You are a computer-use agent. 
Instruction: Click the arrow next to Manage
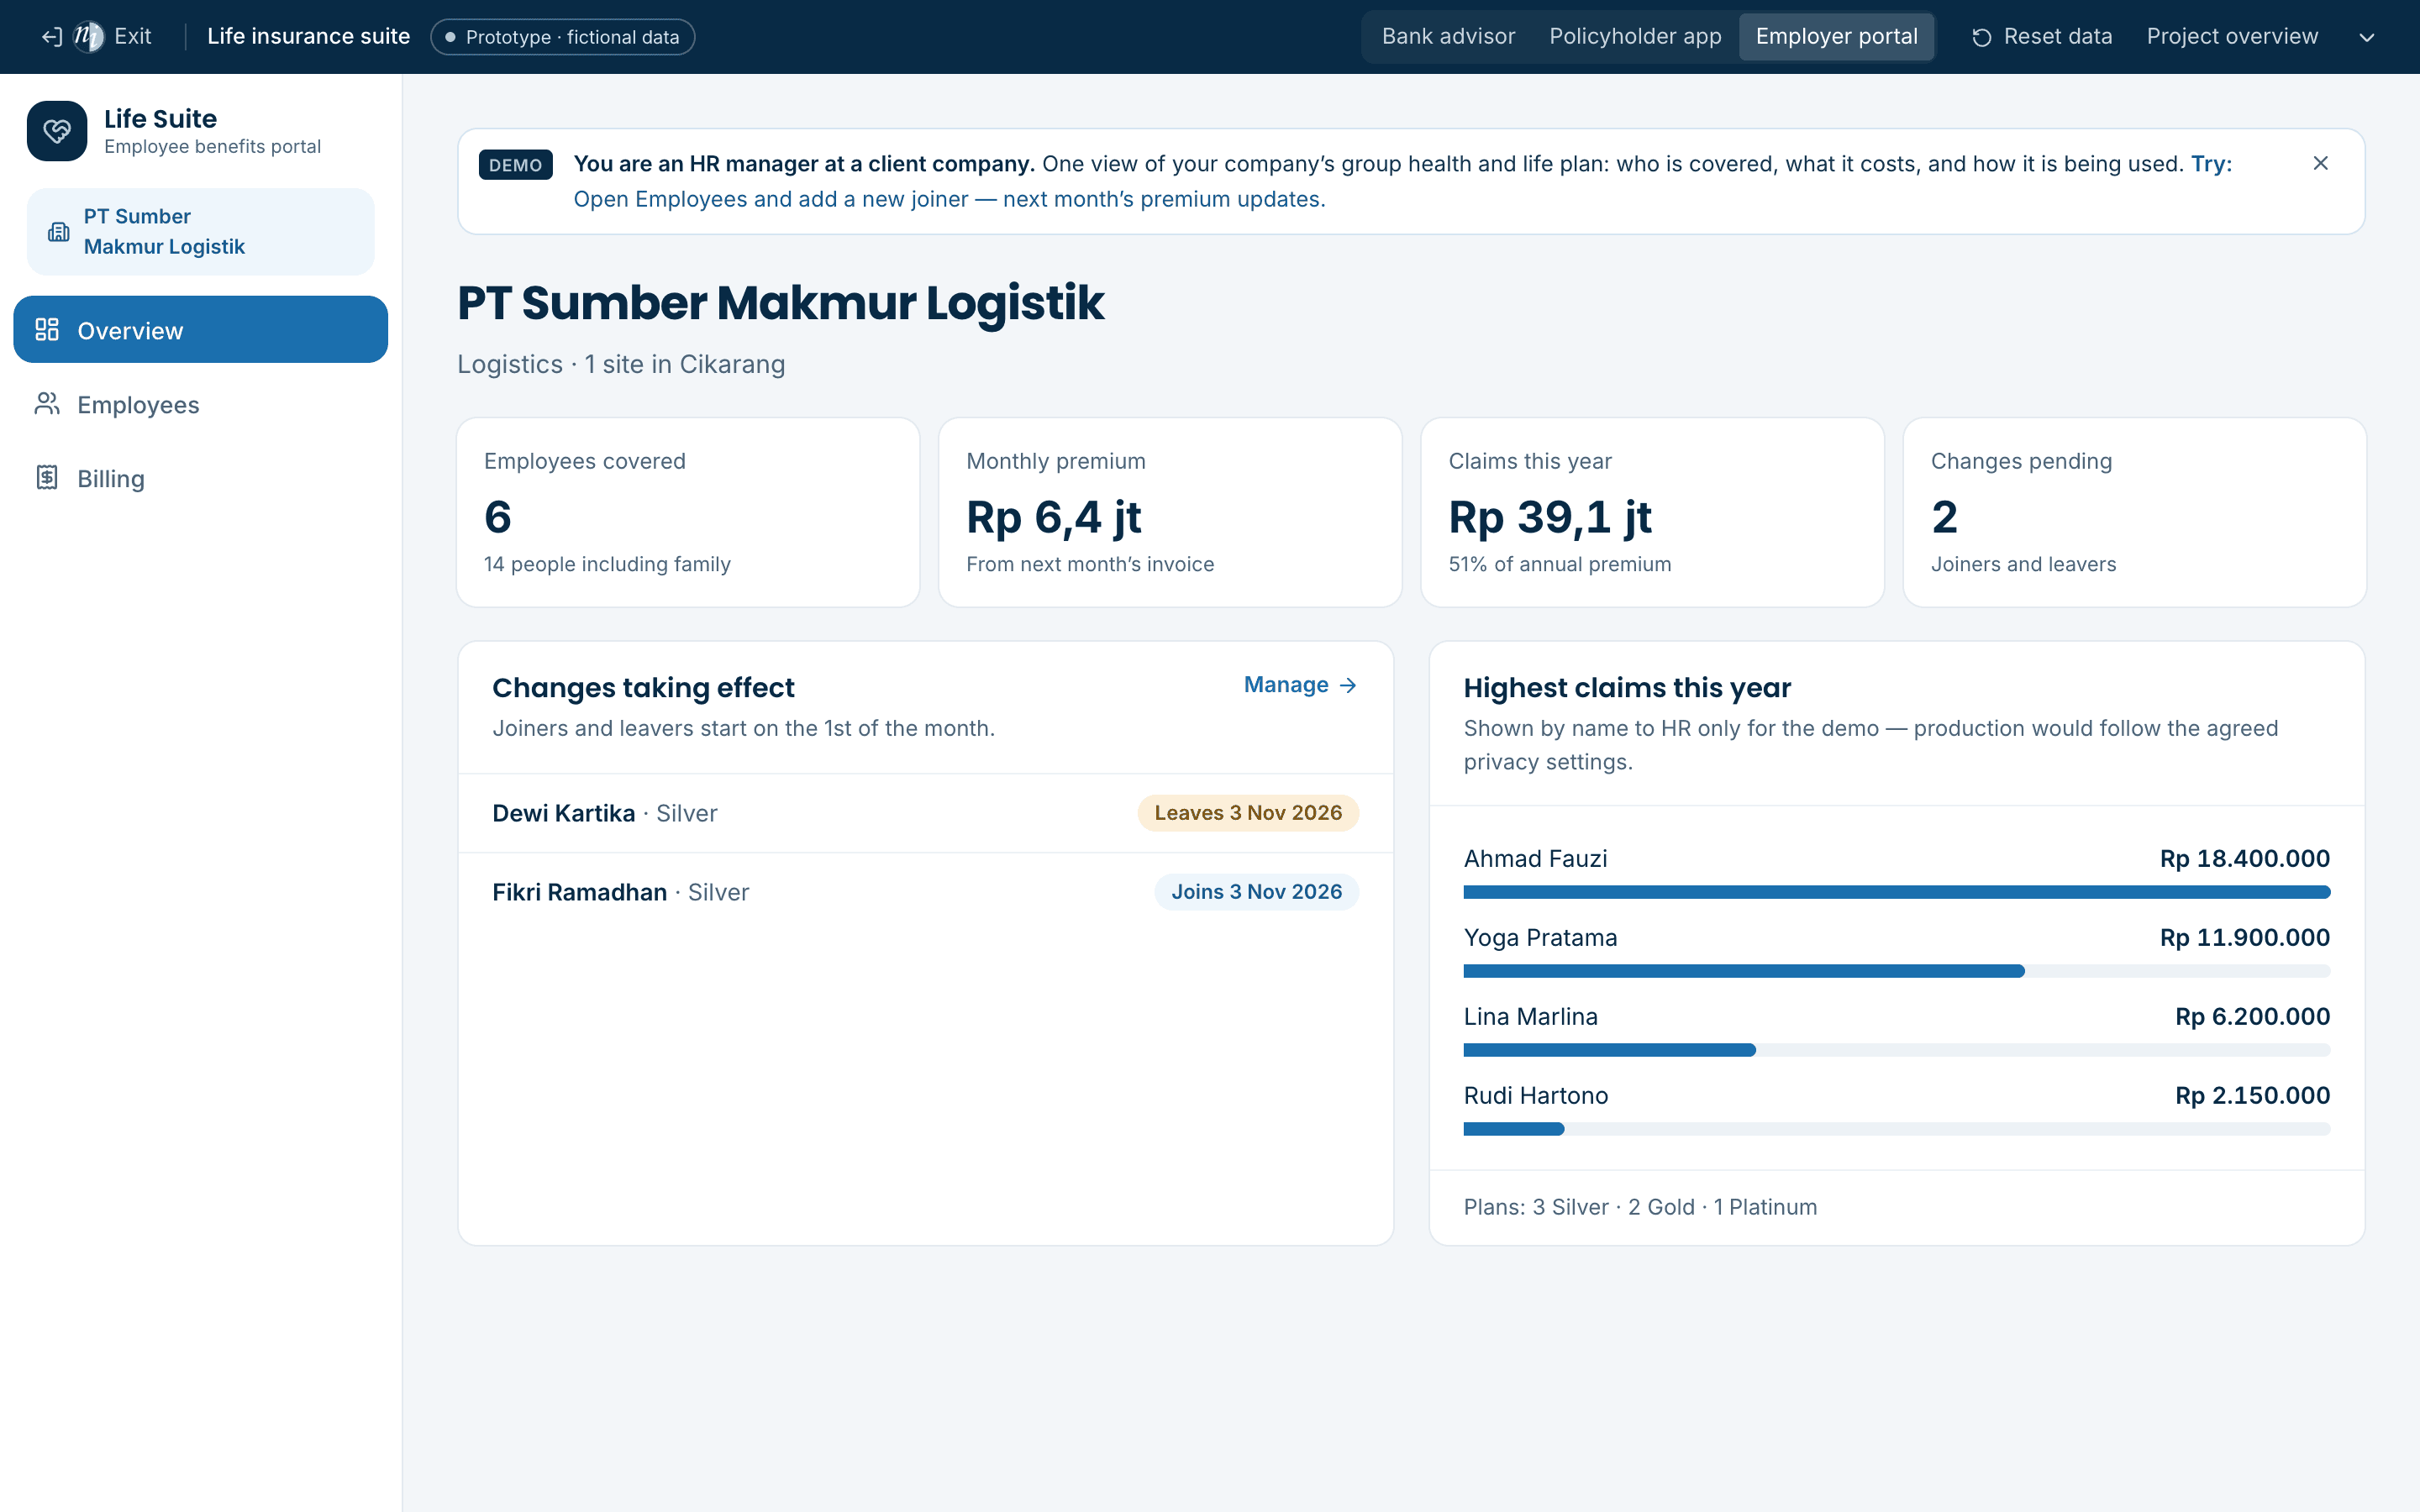(x=1348, y=685)
